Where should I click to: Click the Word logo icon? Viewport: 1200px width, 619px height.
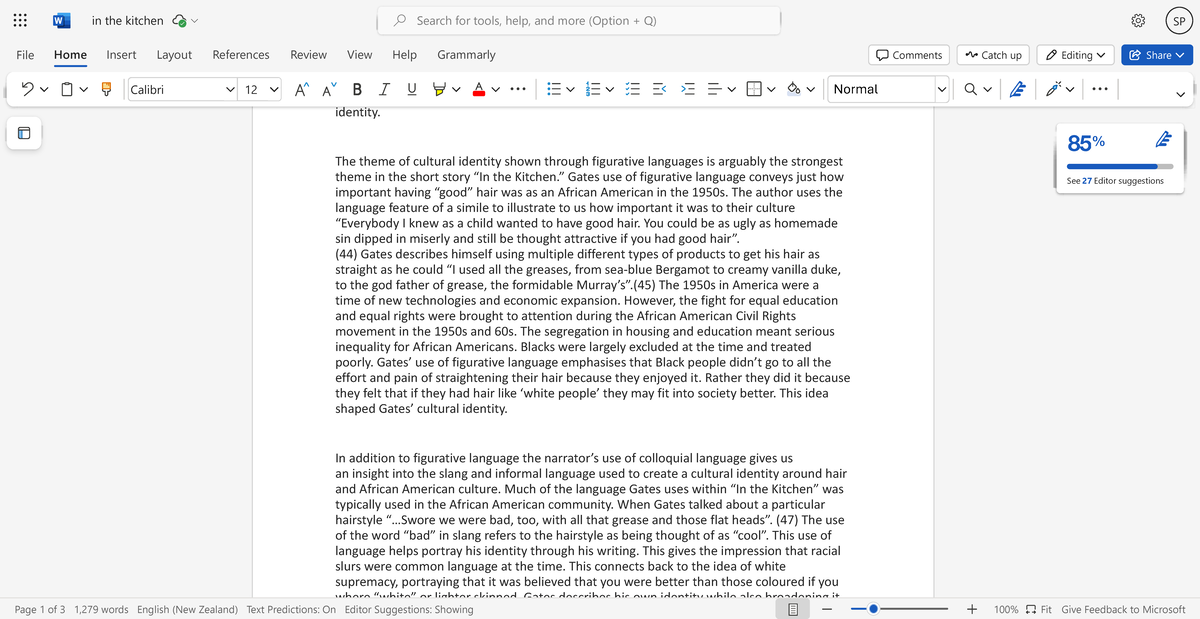point(62,20)
